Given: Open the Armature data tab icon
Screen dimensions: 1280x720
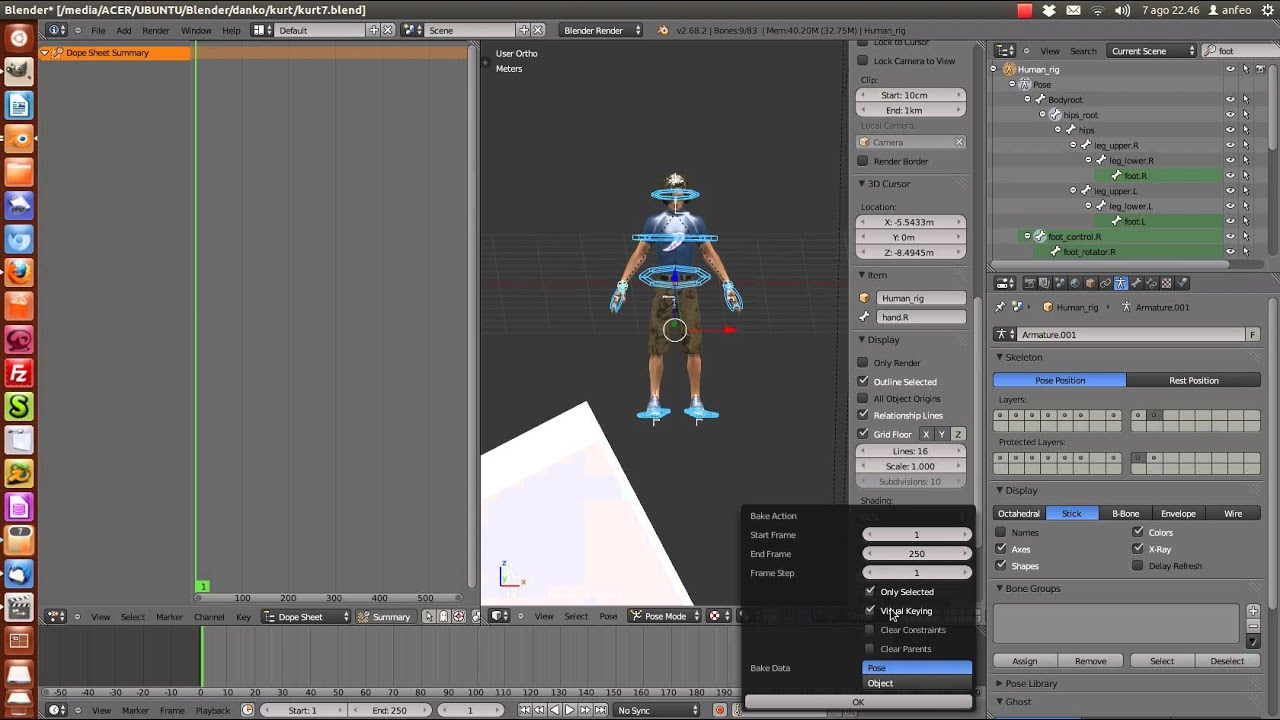Looking at the screenshot, I should (x=1121, y=283).
